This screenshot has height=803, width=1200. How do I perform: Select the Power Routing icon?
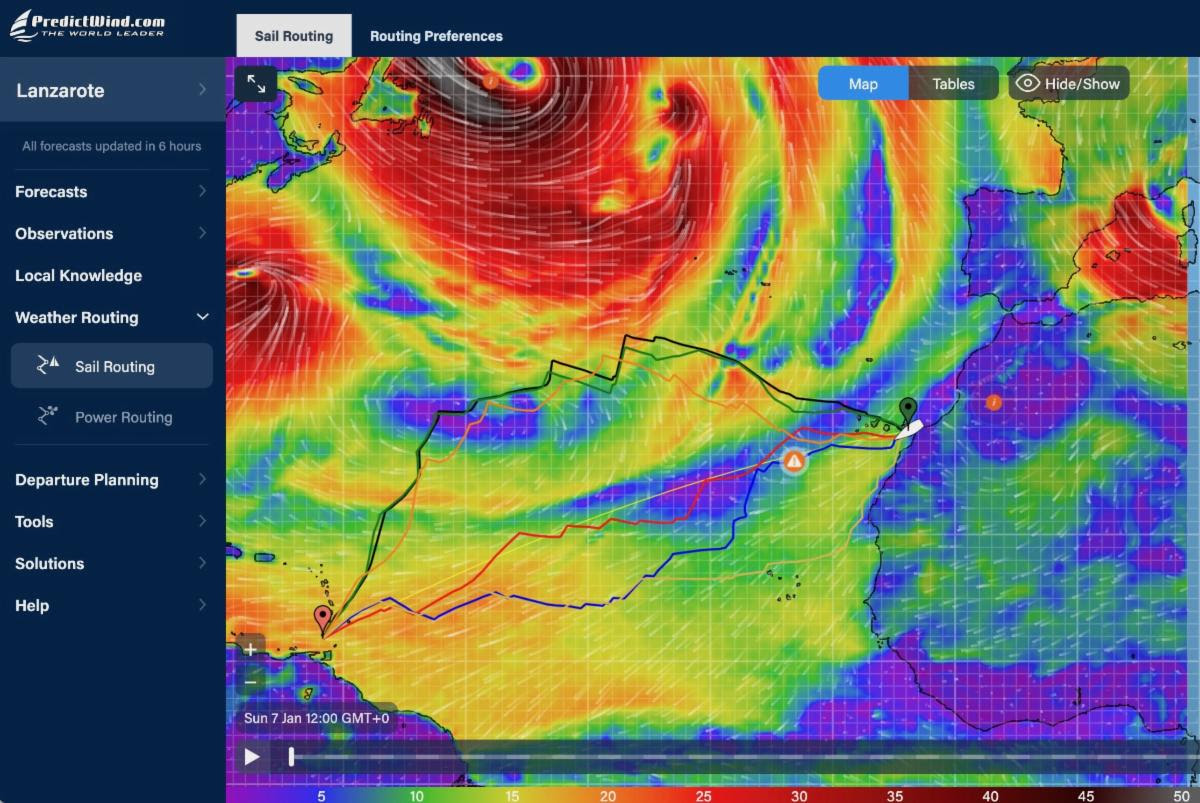pos(45,414)
